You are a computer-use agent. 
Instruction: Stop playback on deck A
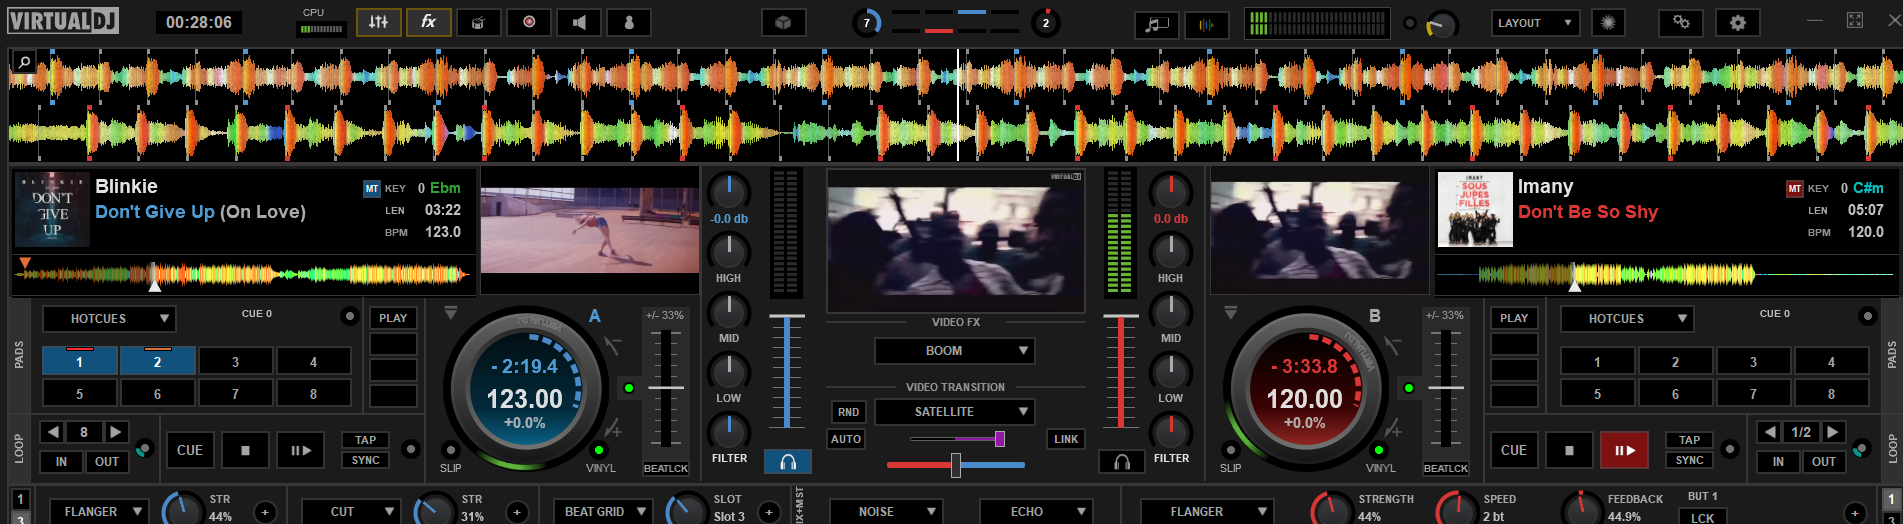245,450
